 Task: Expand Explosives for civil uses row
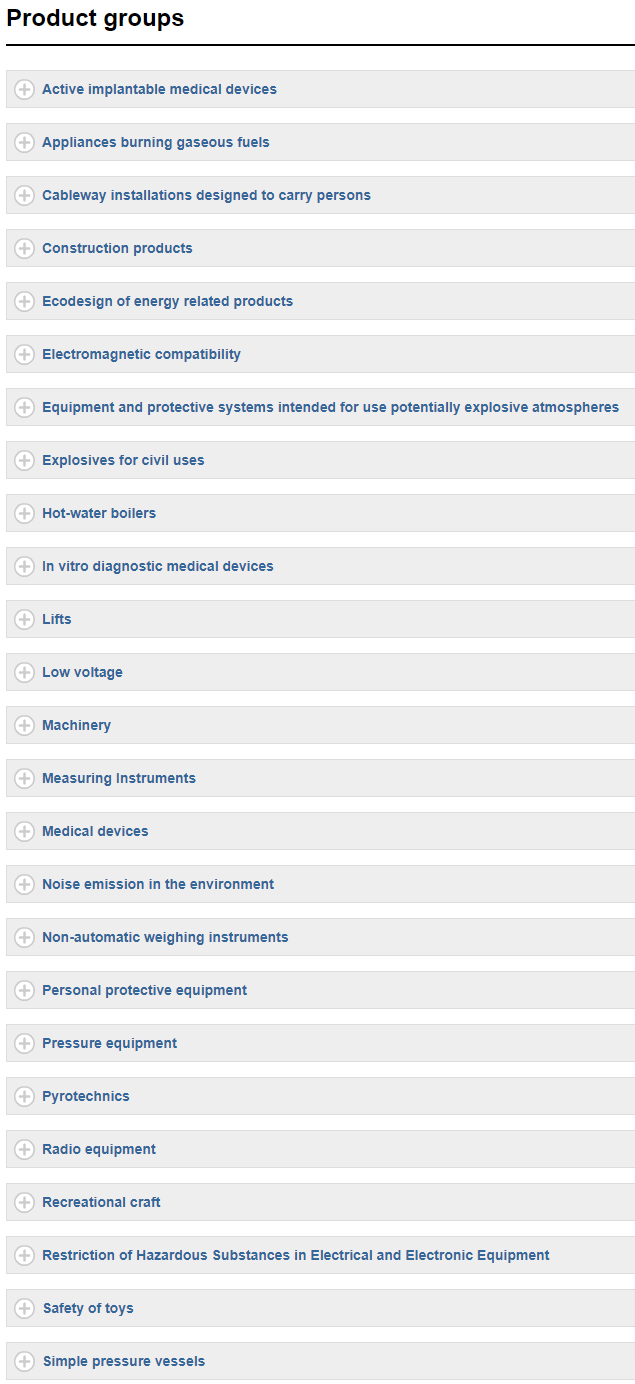320,460
